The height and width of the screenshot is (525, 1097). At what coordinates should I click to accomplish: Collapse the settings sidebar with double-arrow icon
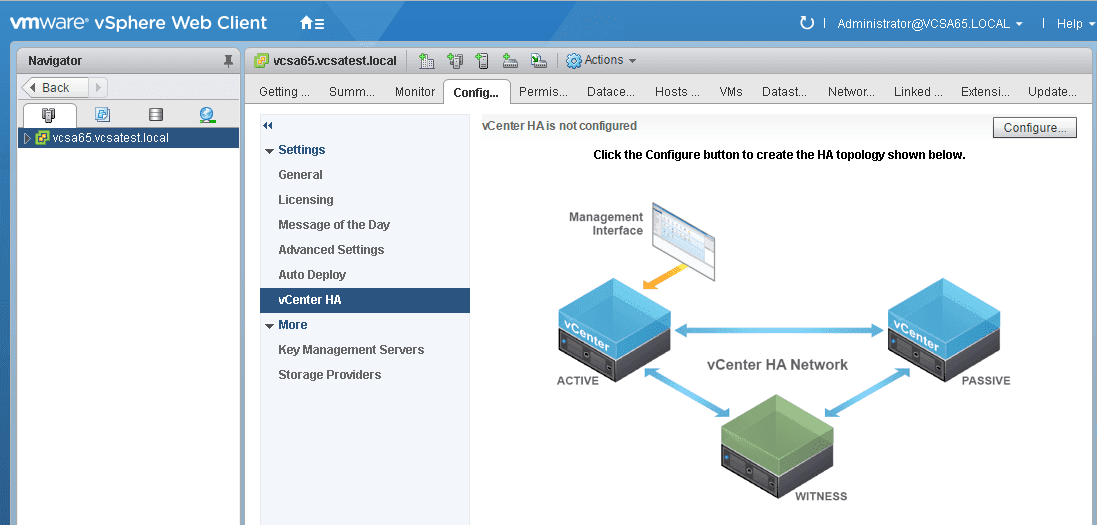[267, 125]
